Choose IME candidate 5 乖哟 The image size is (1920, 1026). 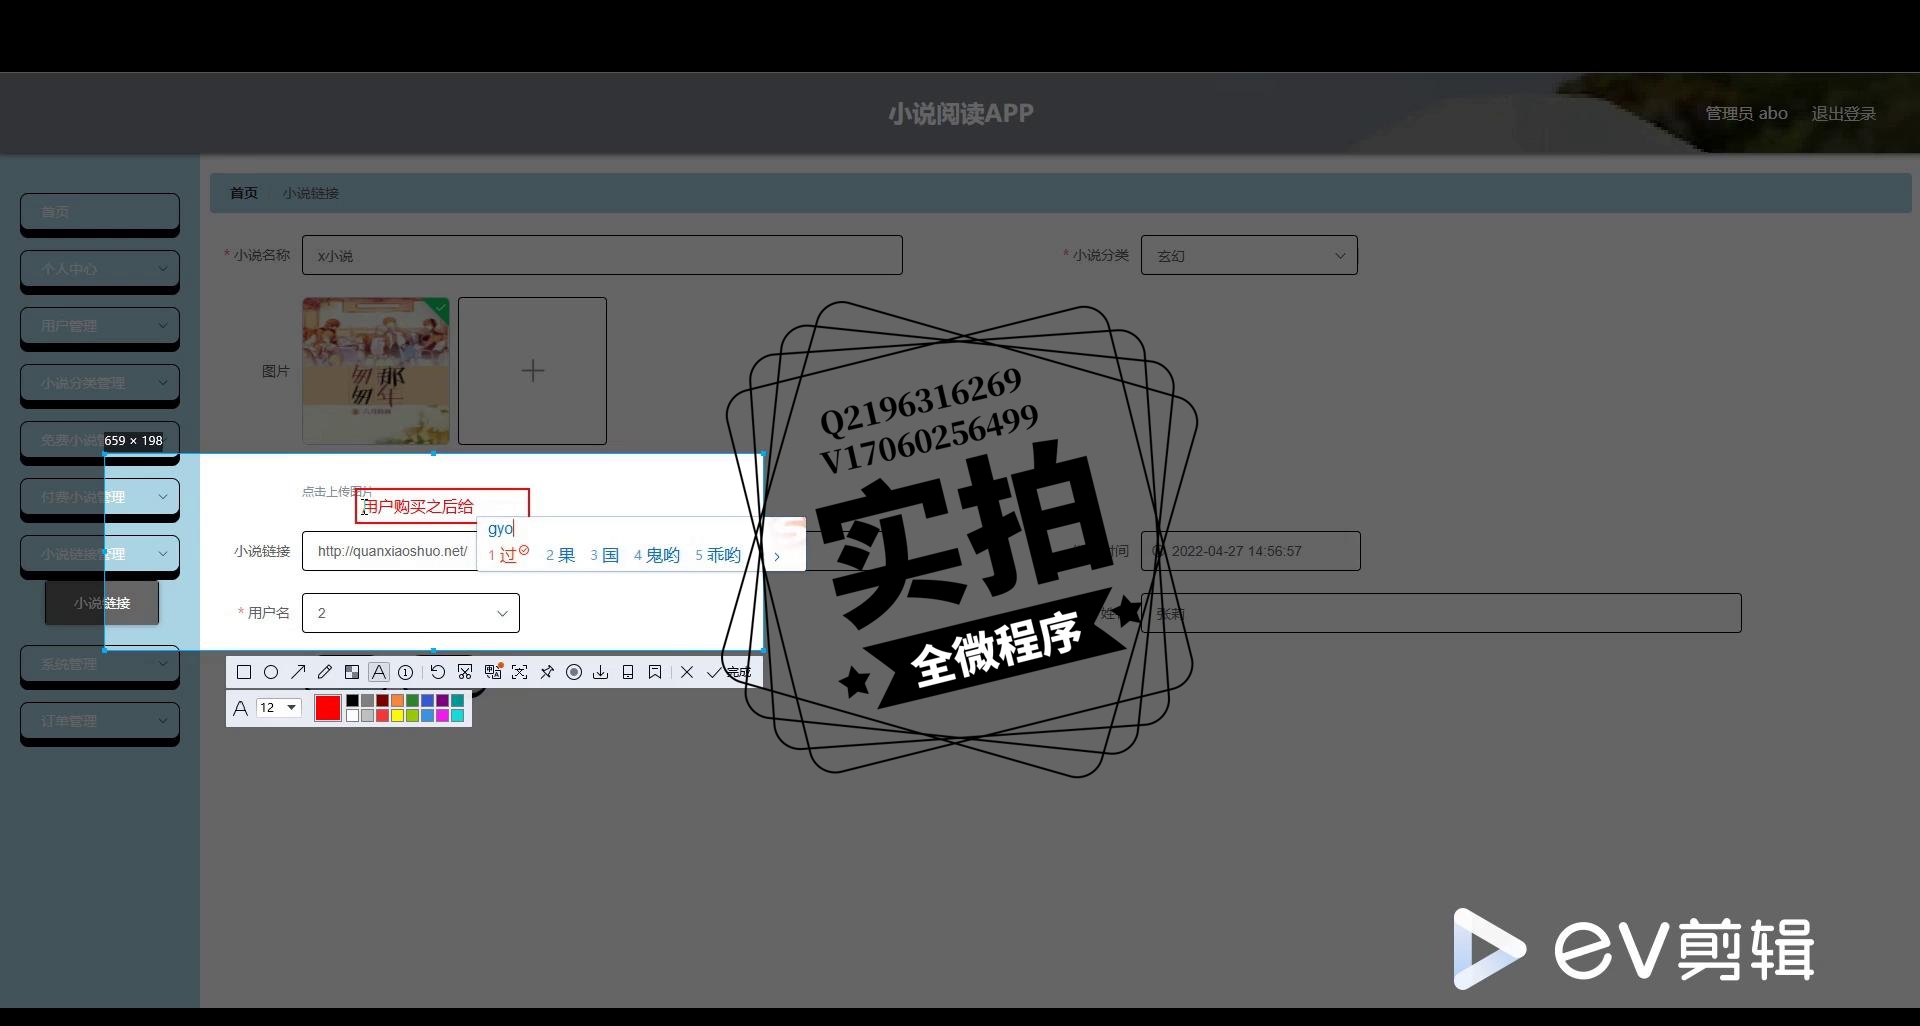point(718,555)
